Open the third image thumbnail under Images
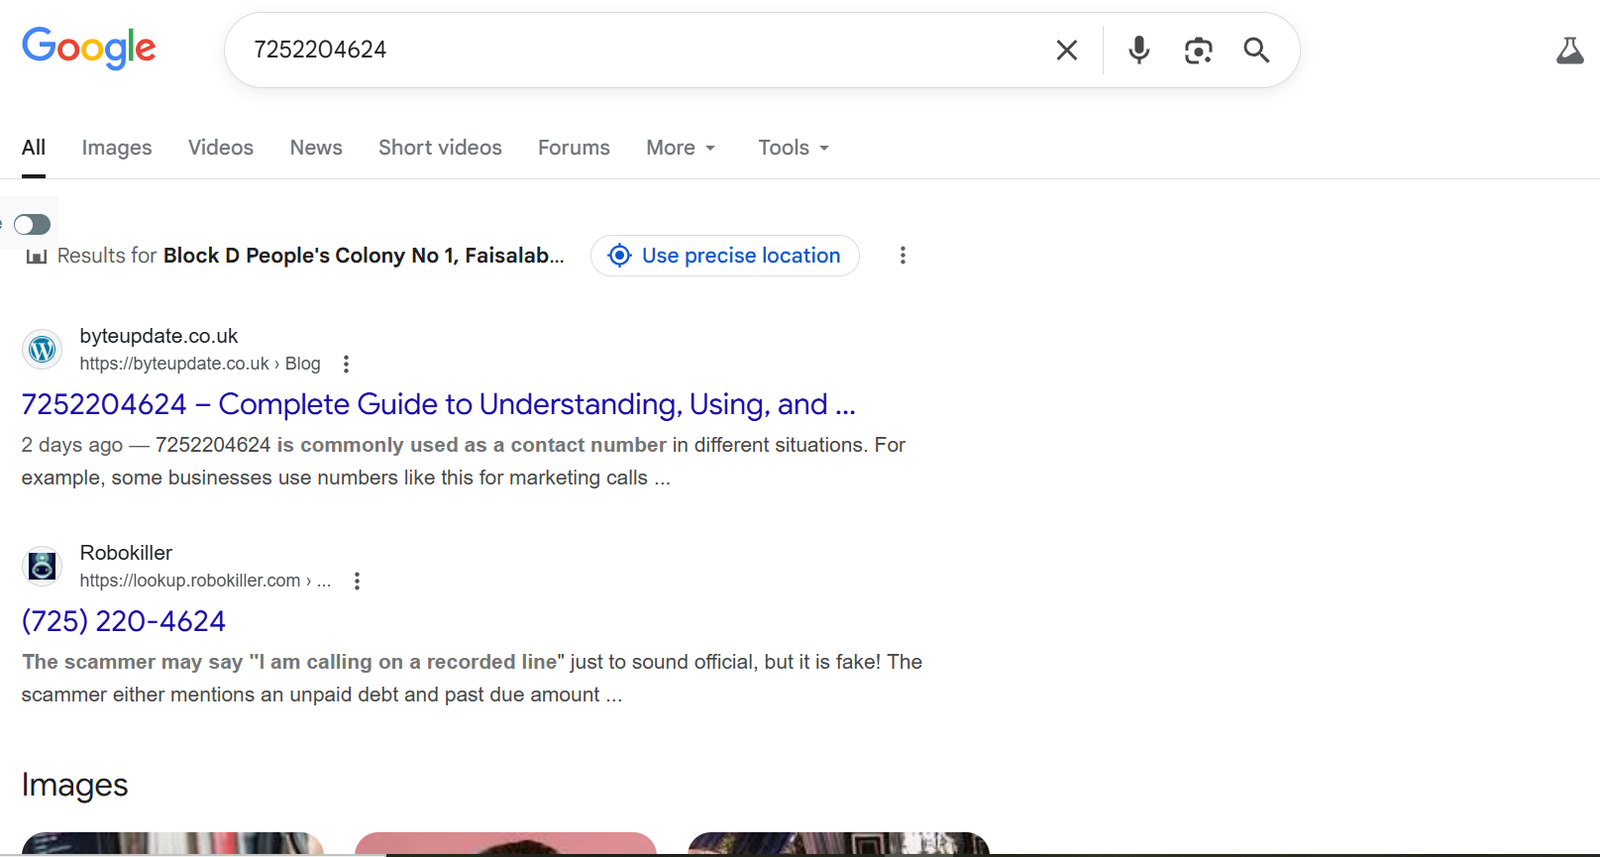The width and height of the screenshot is (1600, 857). (839, 844)
